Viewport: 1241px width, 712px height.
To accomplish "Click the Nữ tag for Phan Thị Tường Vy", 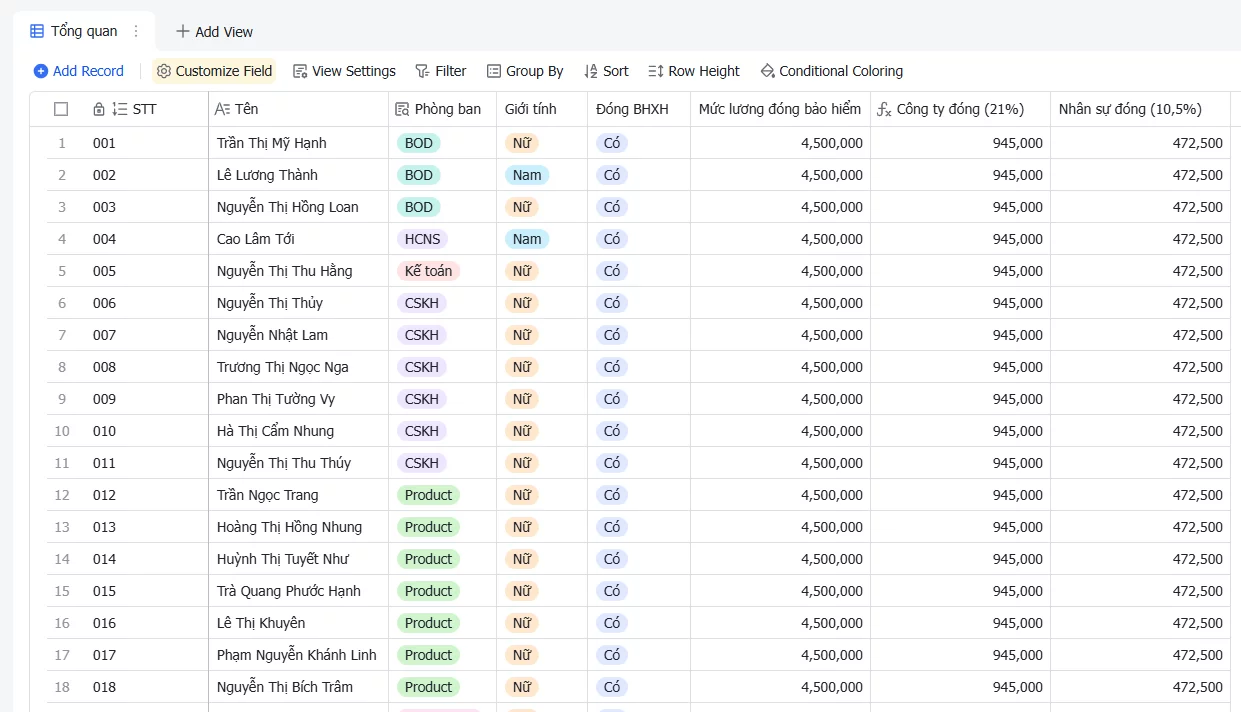I will click(x=522, y=399).
